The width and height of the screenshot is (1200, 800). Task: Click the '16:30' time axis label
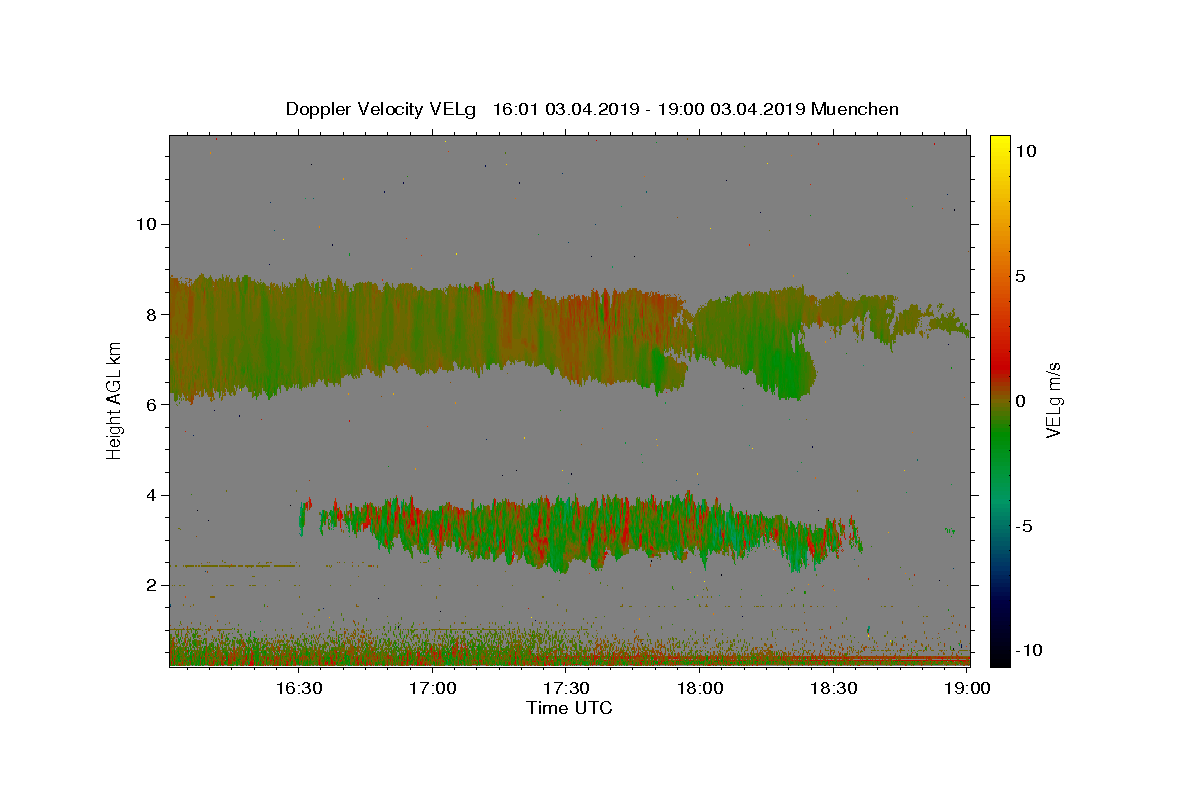pyautogui.click(x=299, y=688)
